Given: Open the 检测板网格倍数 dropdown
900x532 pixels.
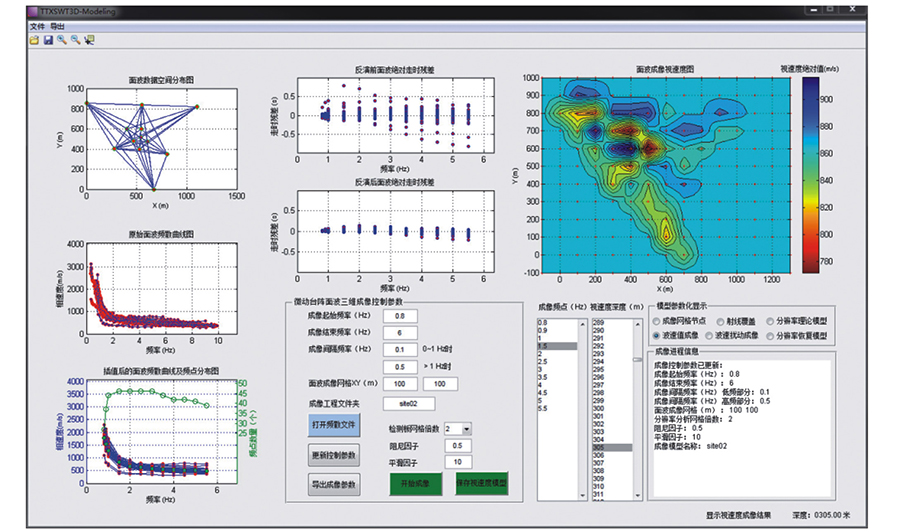Looking at the screenshot, I should (467, 428).
